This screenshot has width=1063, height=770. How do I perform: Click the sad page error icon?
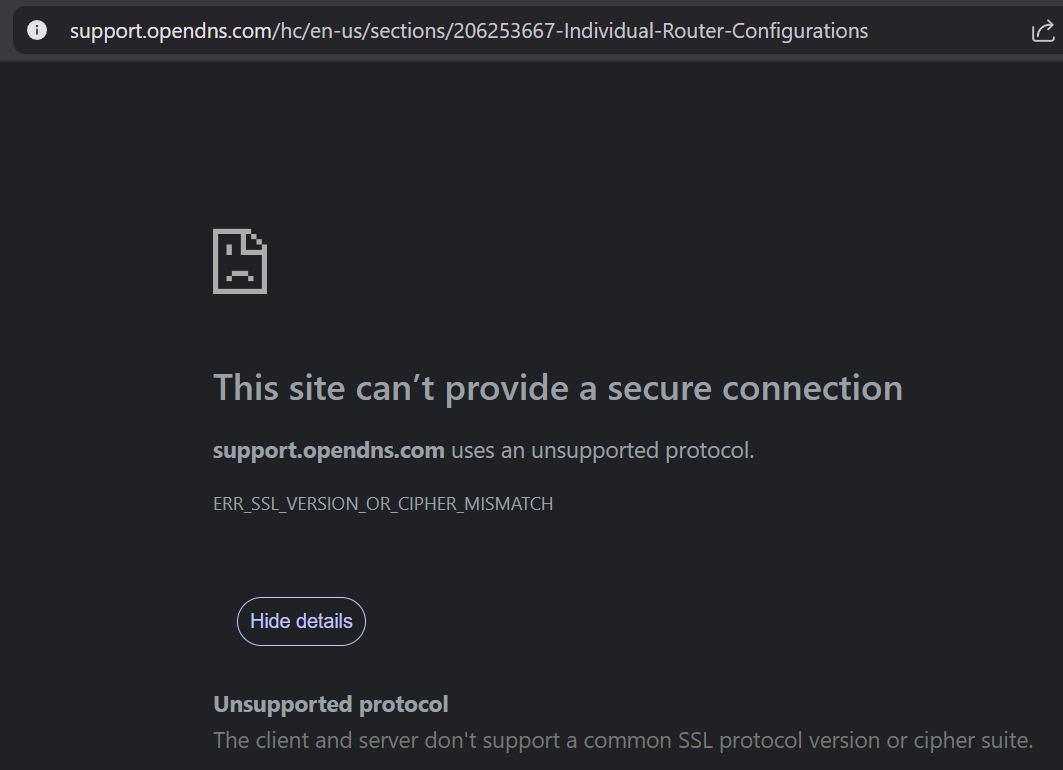coord(240,262)
